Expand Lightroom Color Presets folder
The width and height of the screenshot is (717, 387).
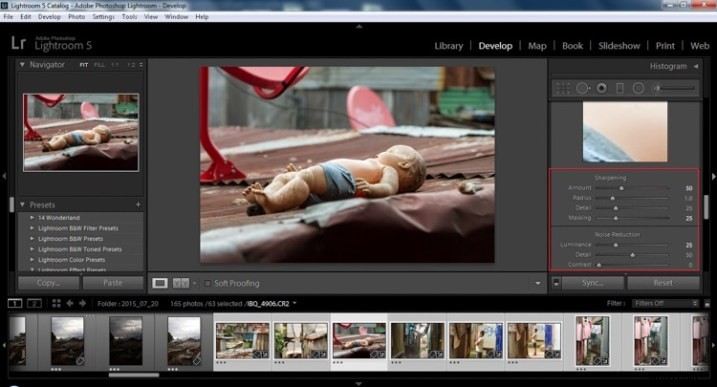tap(32, 260)
